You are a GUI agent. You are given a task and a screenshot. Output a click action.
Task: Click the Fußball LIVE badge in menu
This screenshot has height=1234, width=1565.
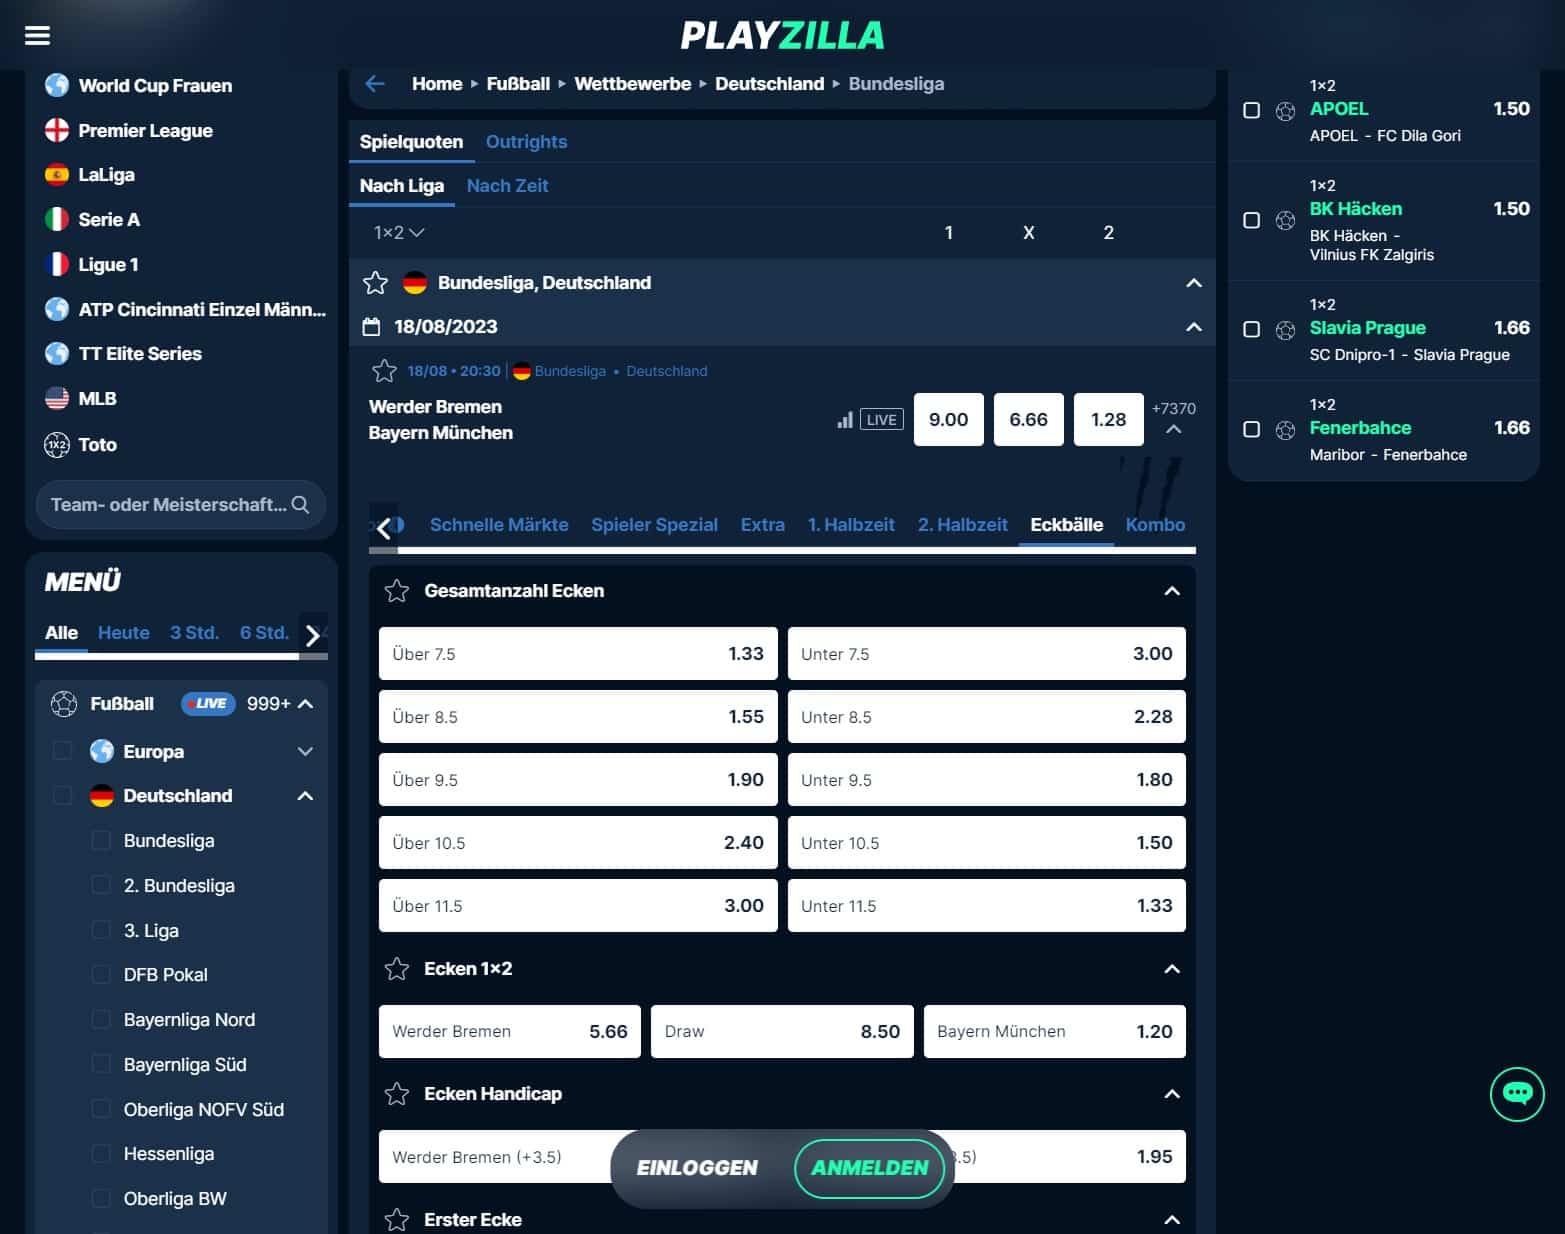208,704
